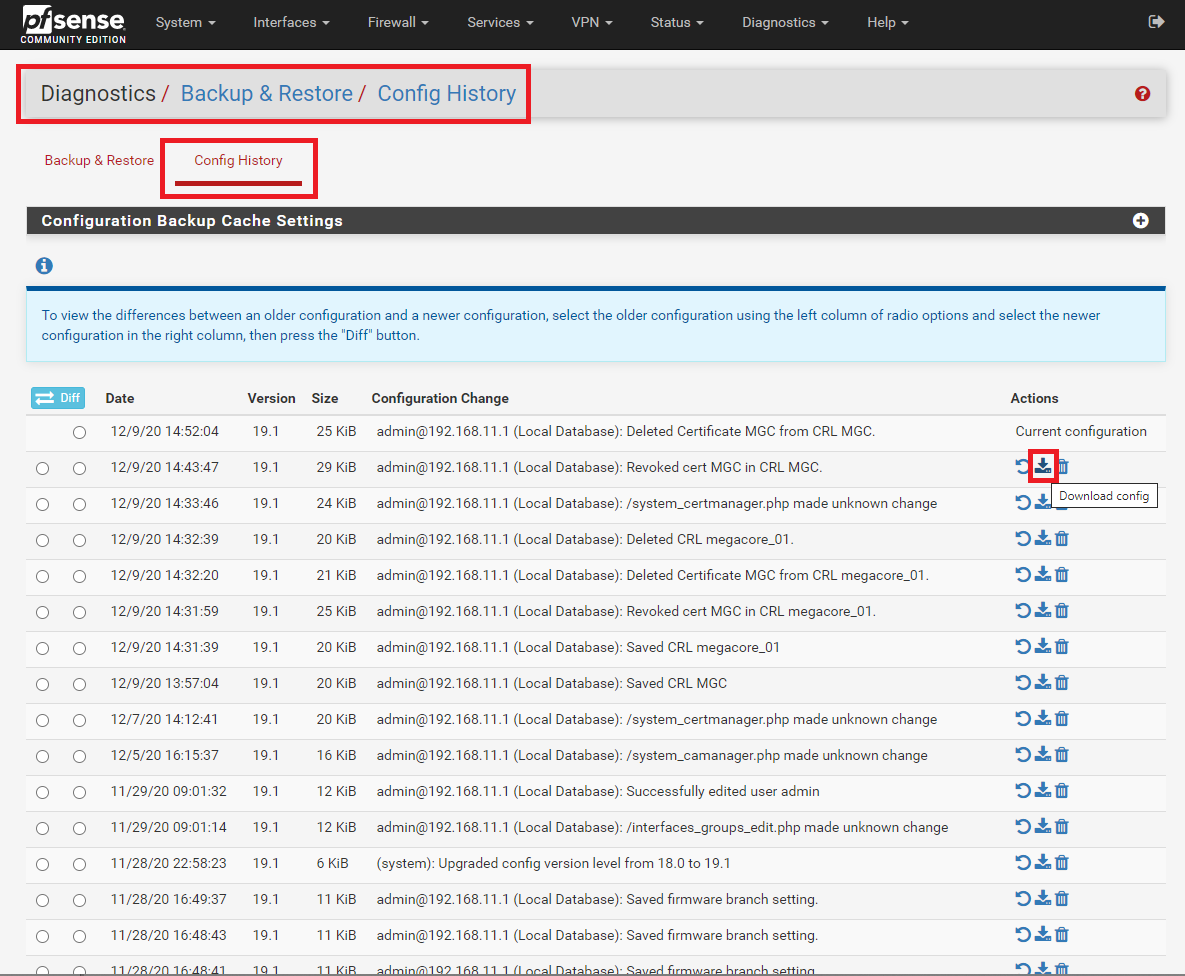Open the Help dropdown menu
Screen dimensions: 1185x976
(x=887, y=22)
